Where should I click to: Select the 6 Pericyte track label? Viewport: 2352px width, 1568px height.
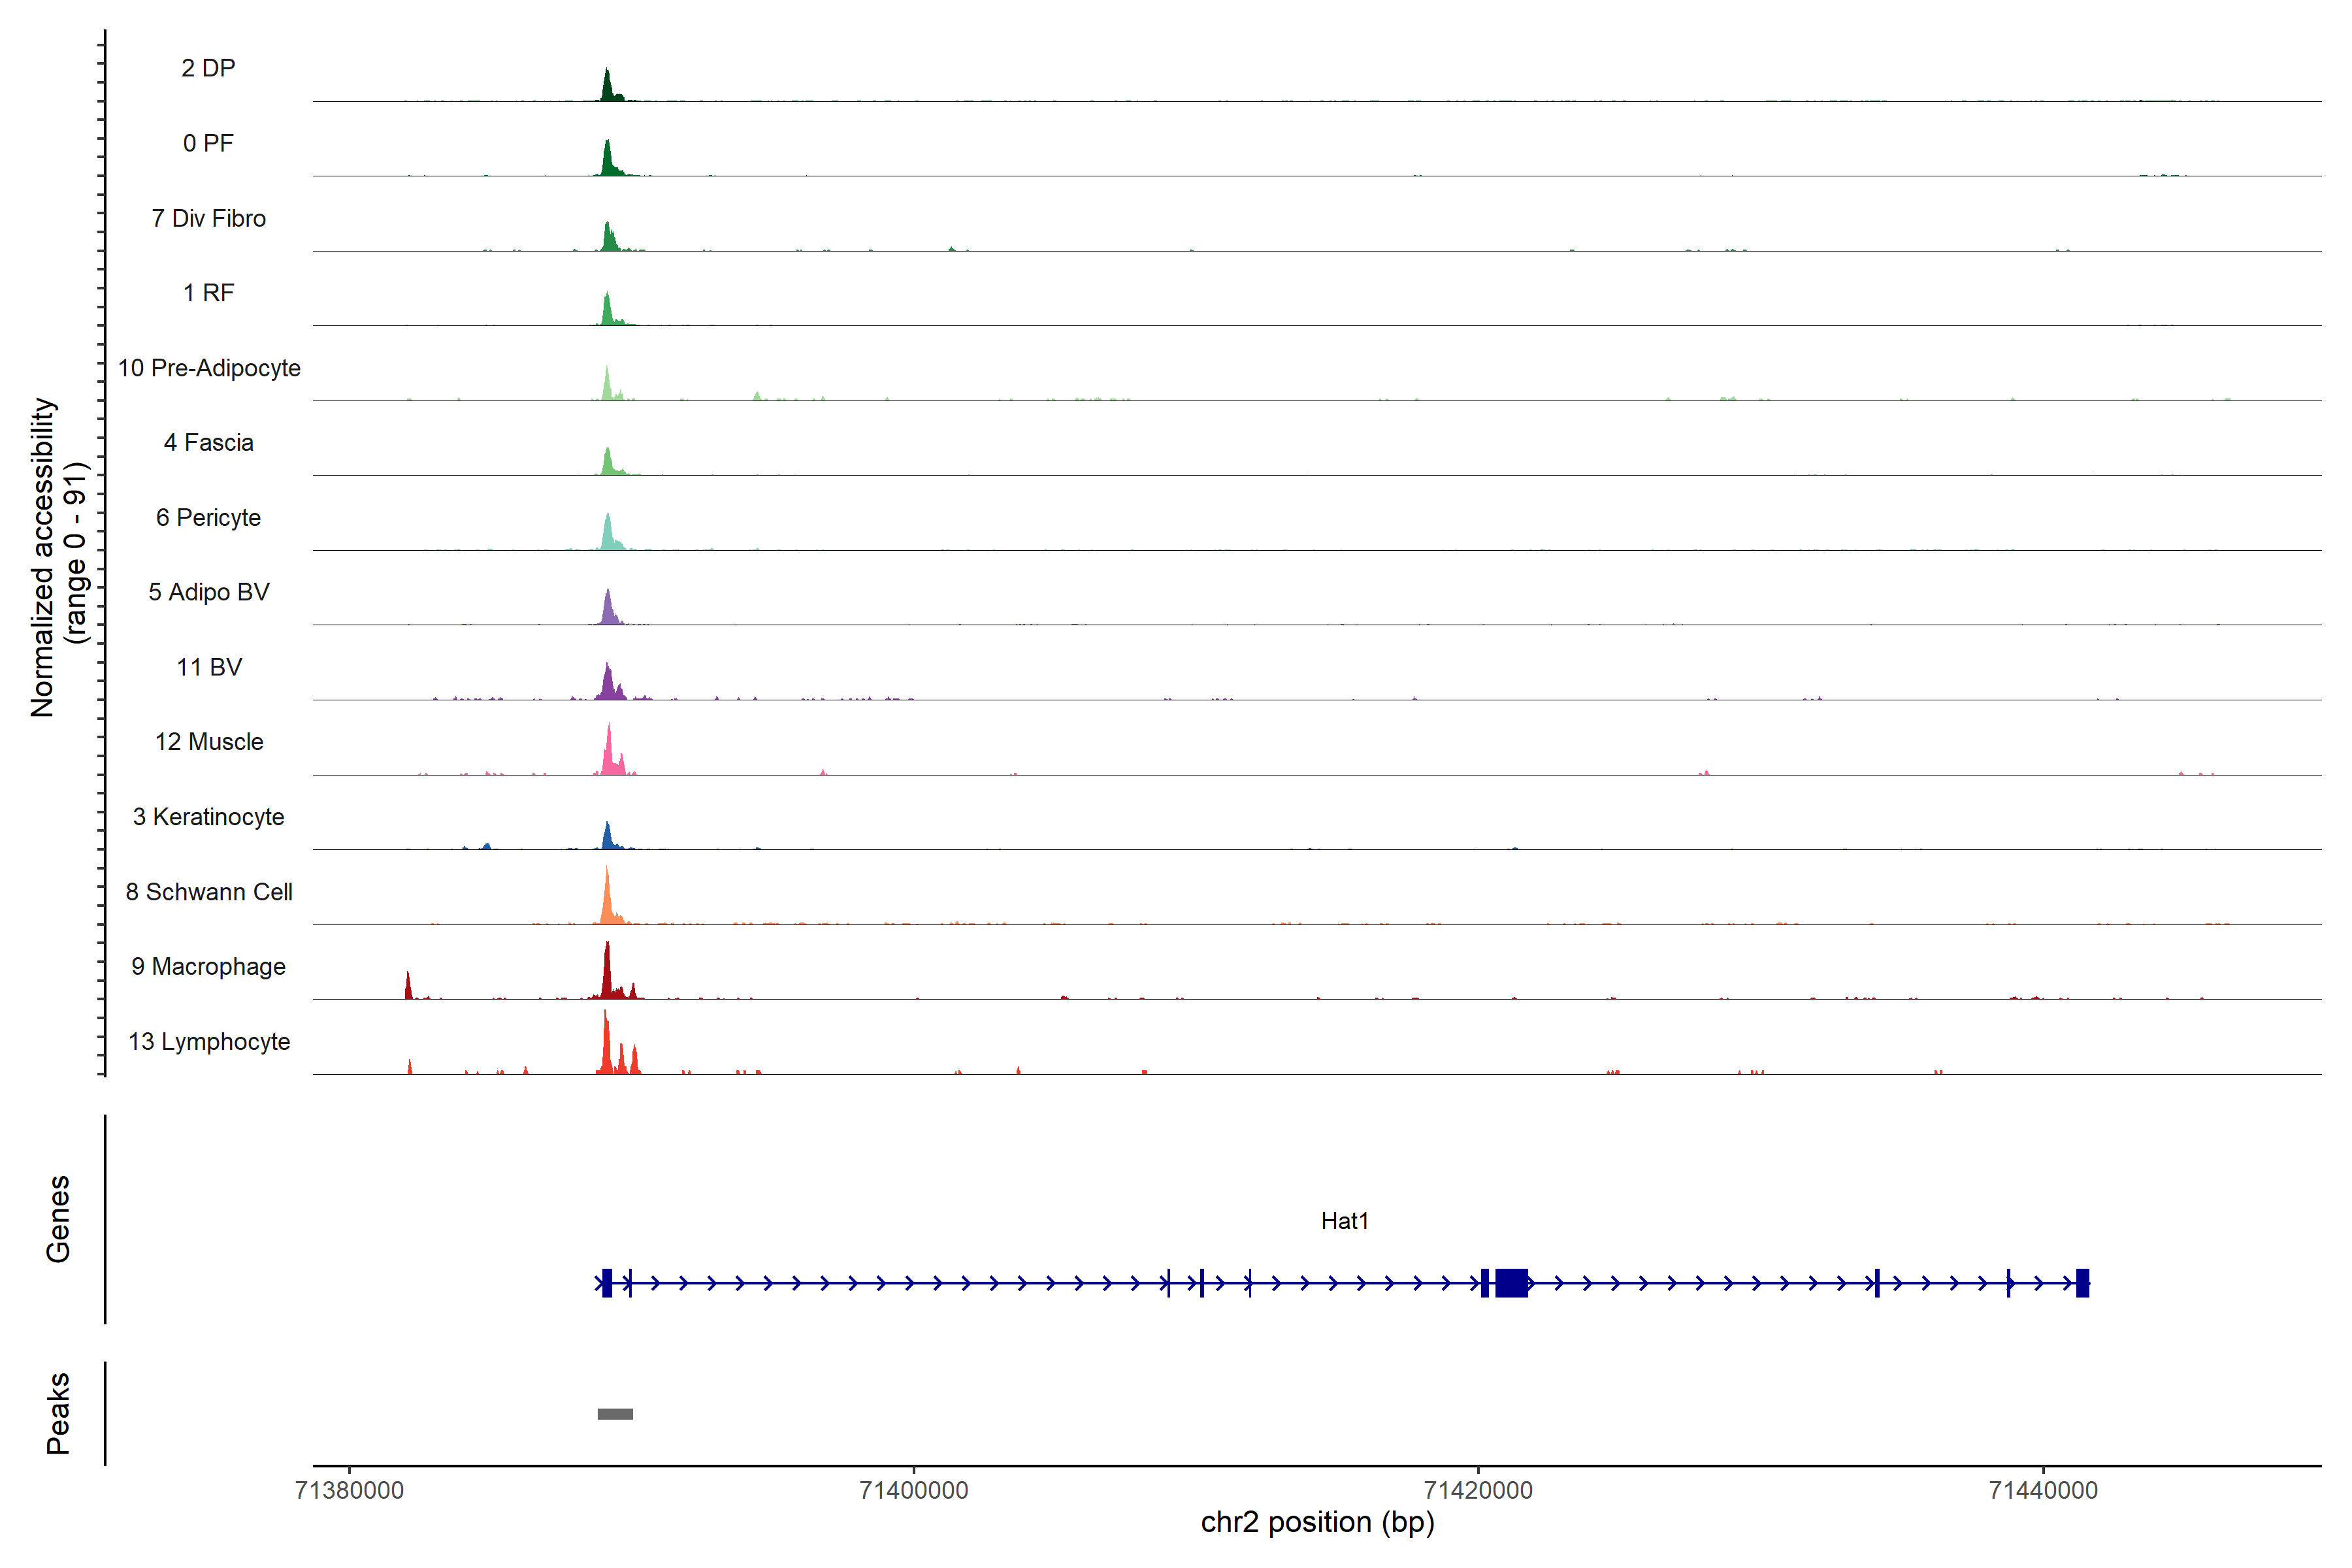pyautogui.click(x=208, y=518)
